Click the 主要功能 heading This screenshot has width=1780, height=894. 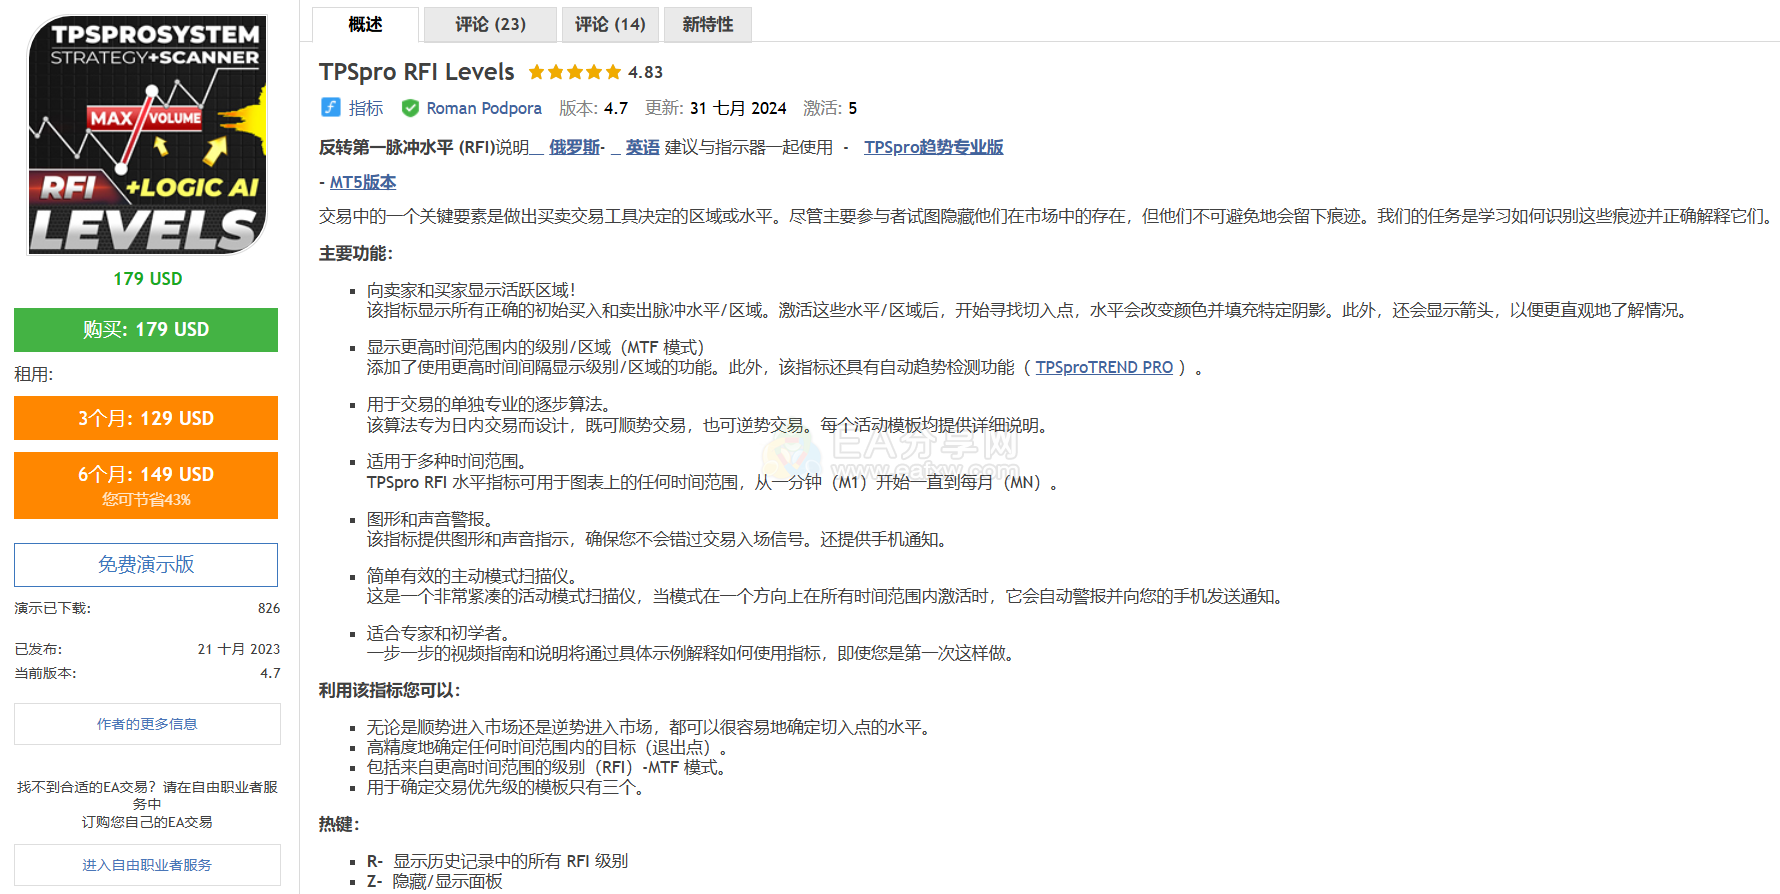tap(356, 253)
